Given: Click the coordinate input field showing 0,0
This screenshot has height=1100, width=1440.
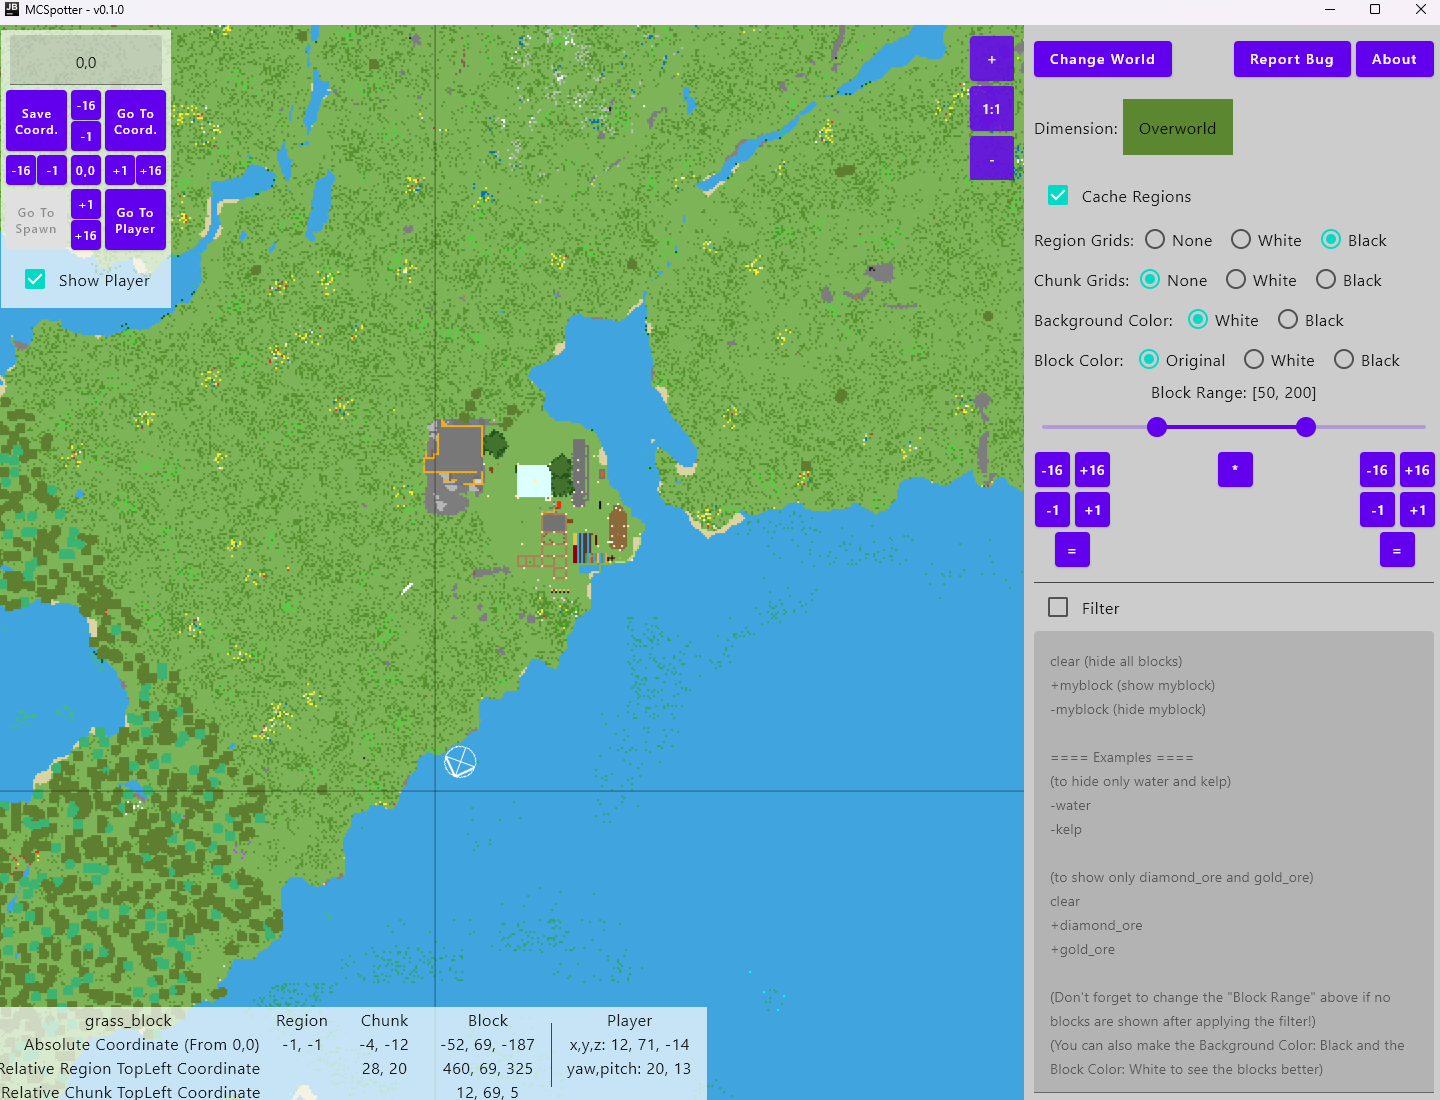Looking at the screenshot, I should pyautogui.click(x=86, y=62).
